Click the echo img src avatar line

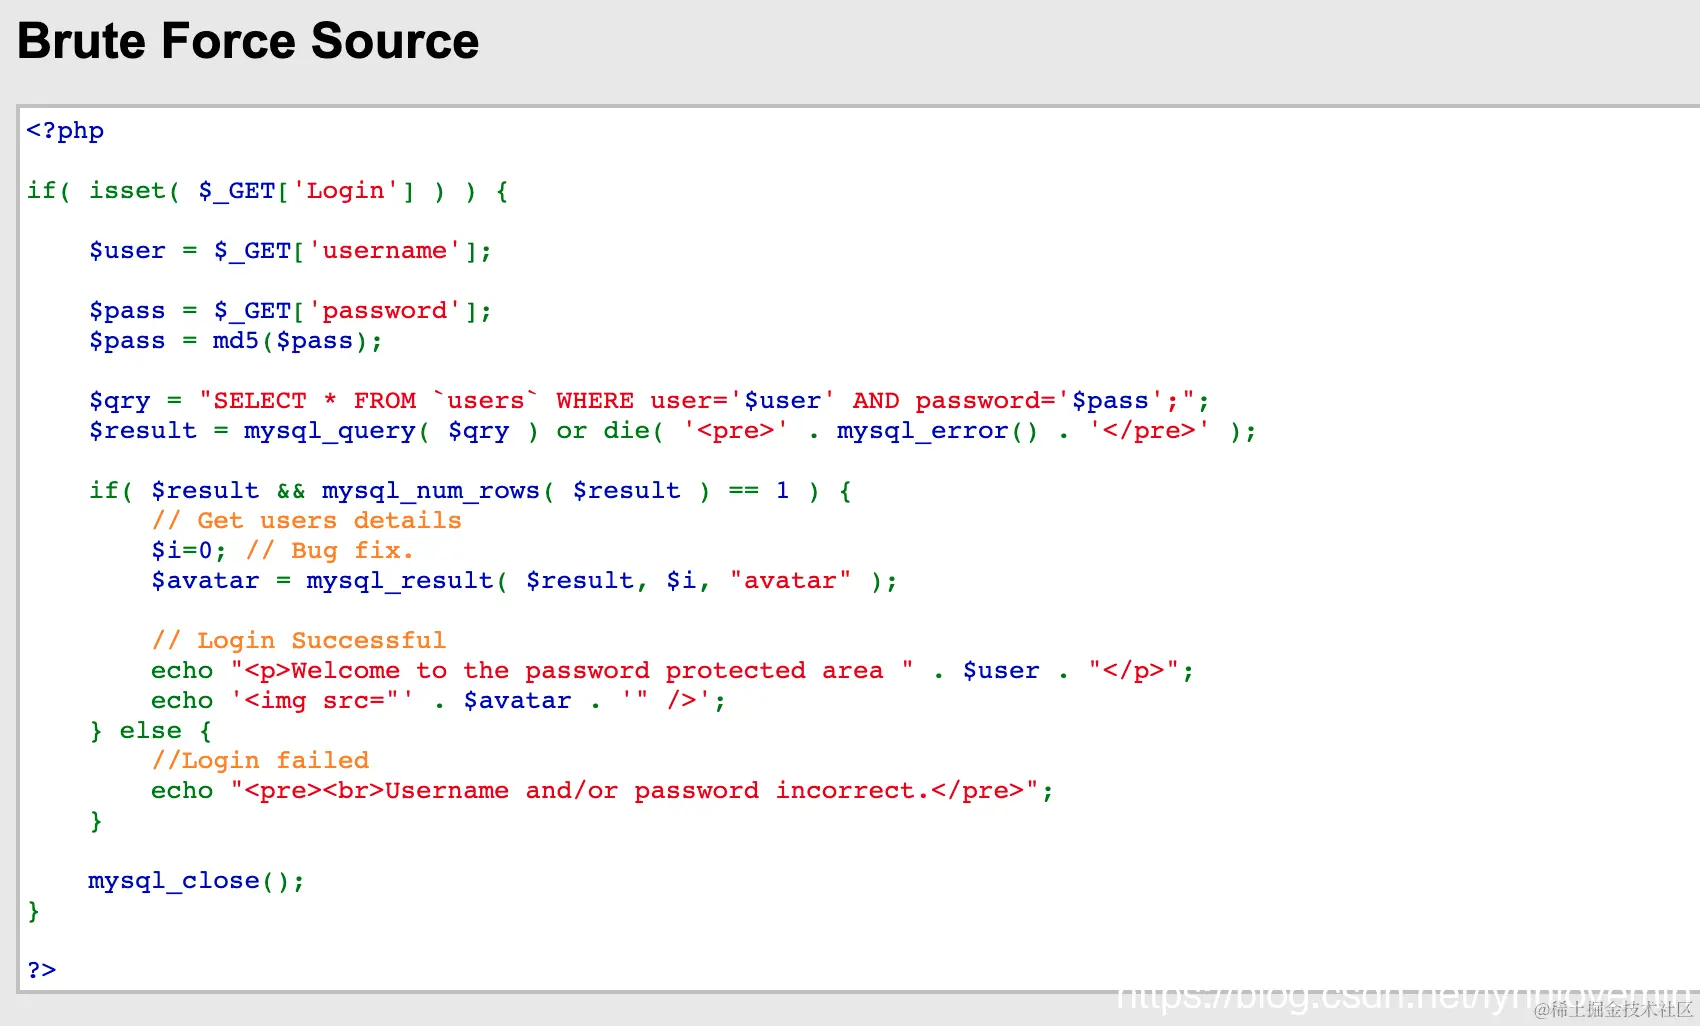(x=438, y=701)
